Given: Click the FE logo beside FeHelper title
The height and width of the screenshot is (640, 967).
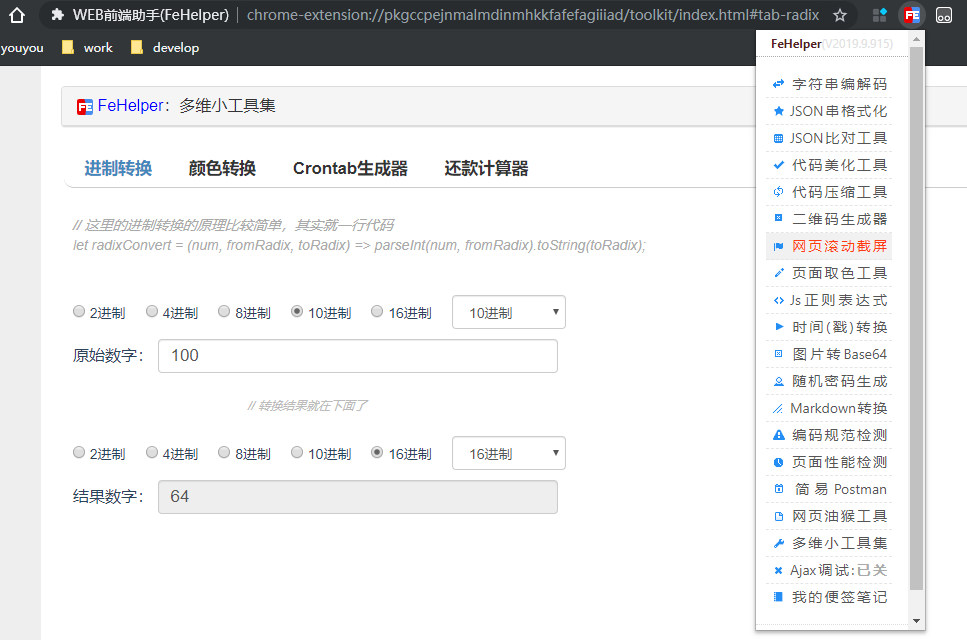Looking at the screenshot, I should (84, 107).
